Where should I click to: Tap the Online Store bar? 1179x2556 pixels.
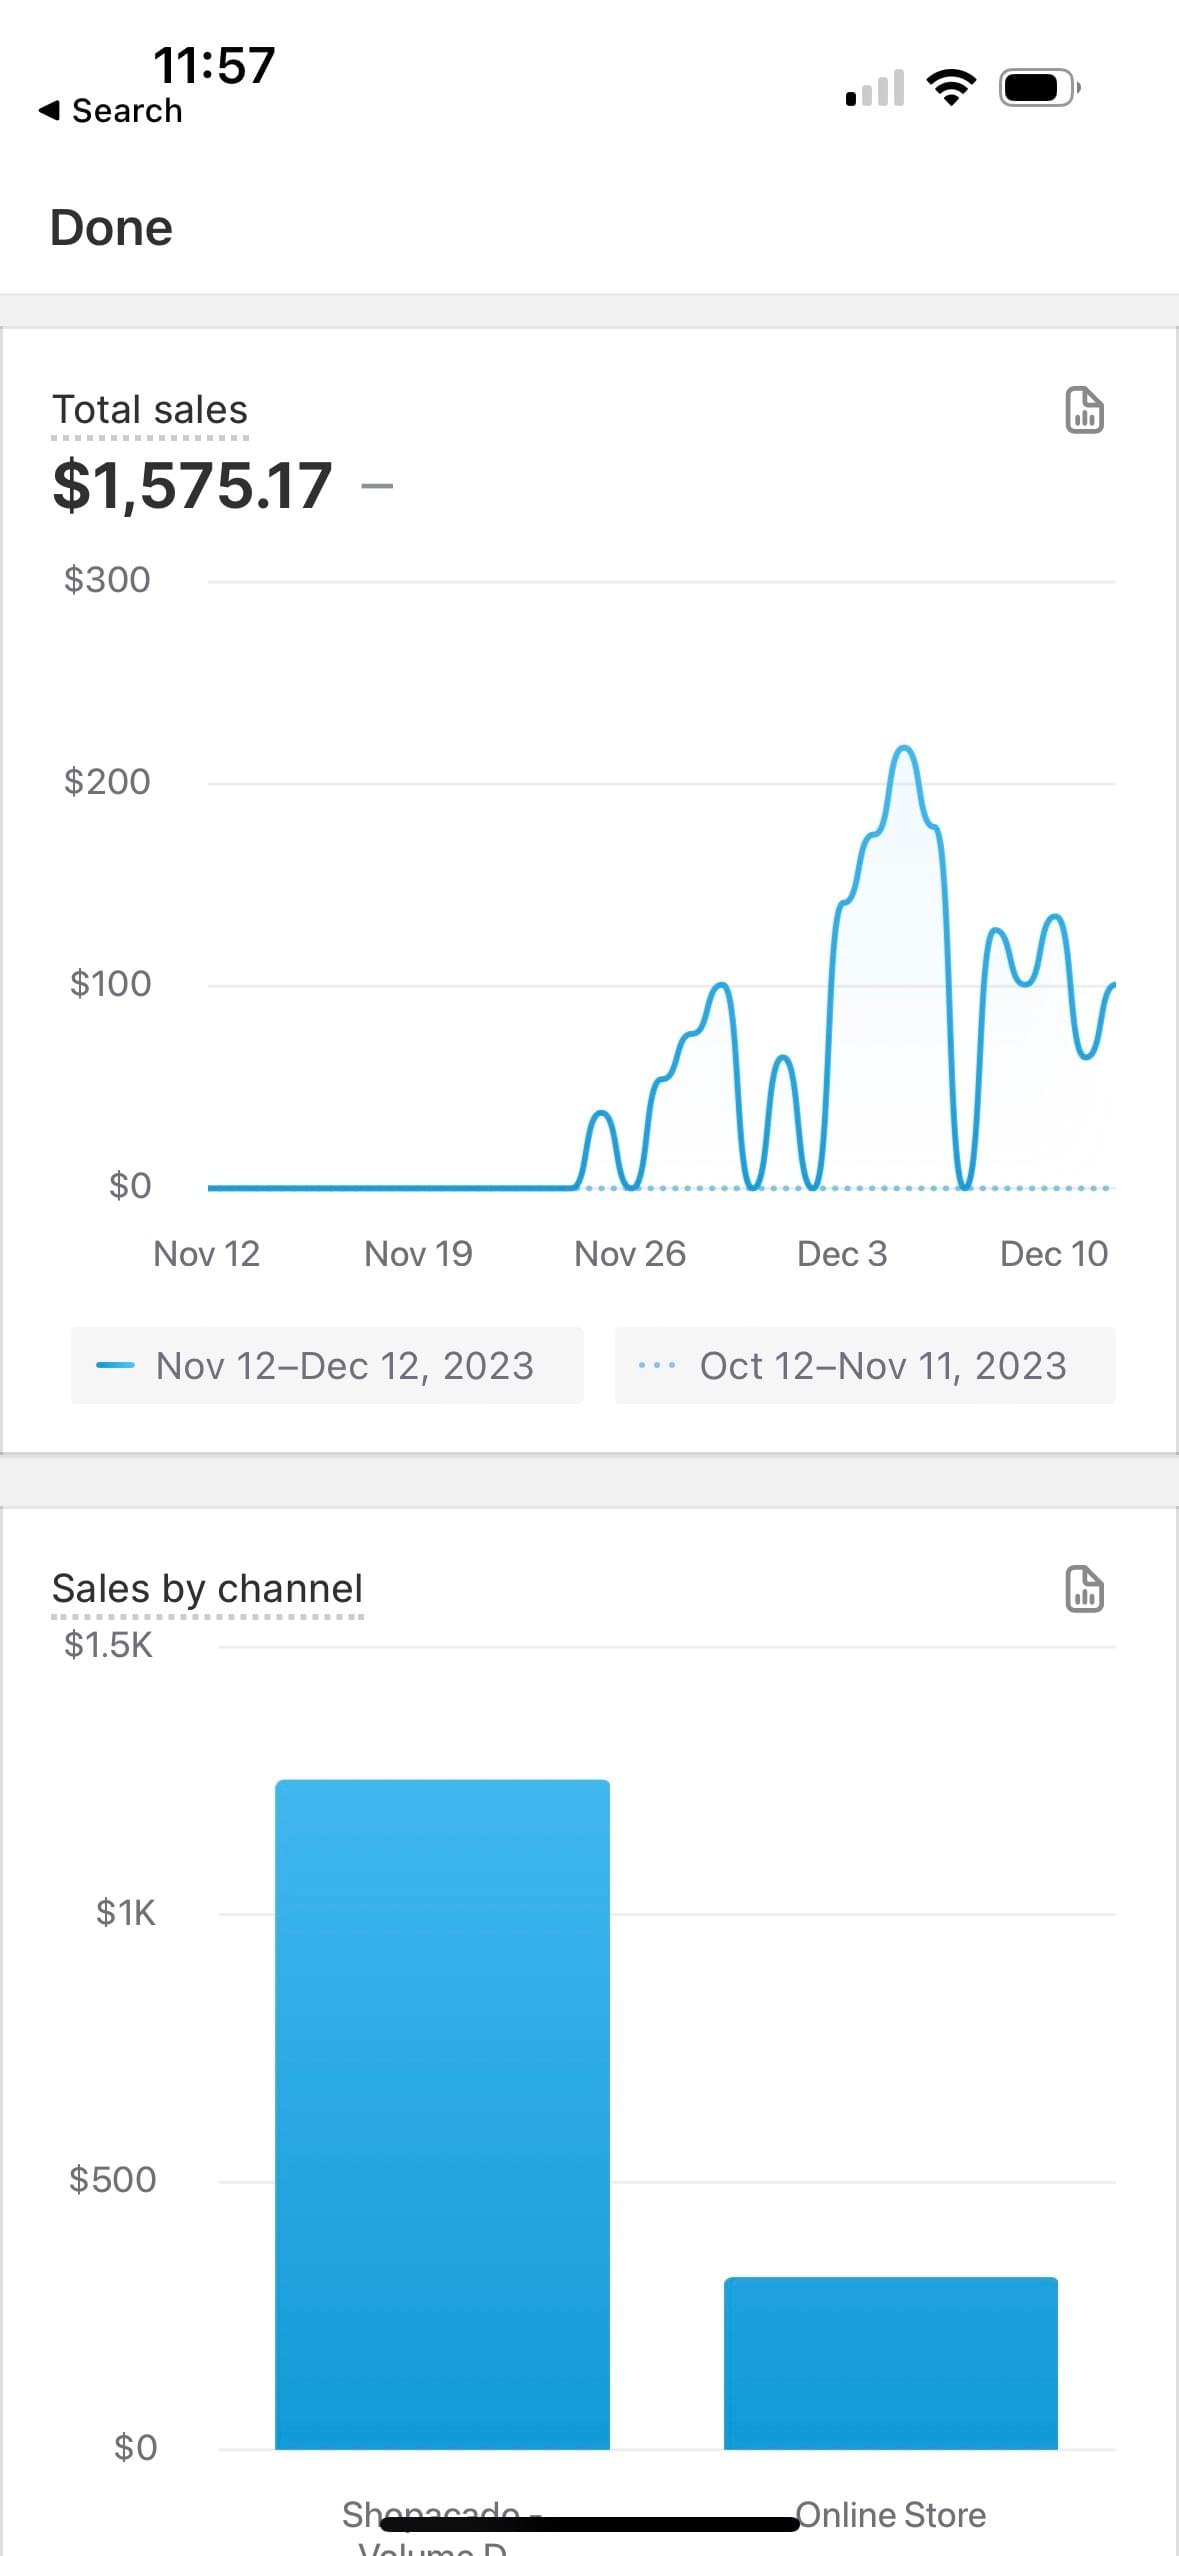pyautogui.click(x=890, y=2364)
